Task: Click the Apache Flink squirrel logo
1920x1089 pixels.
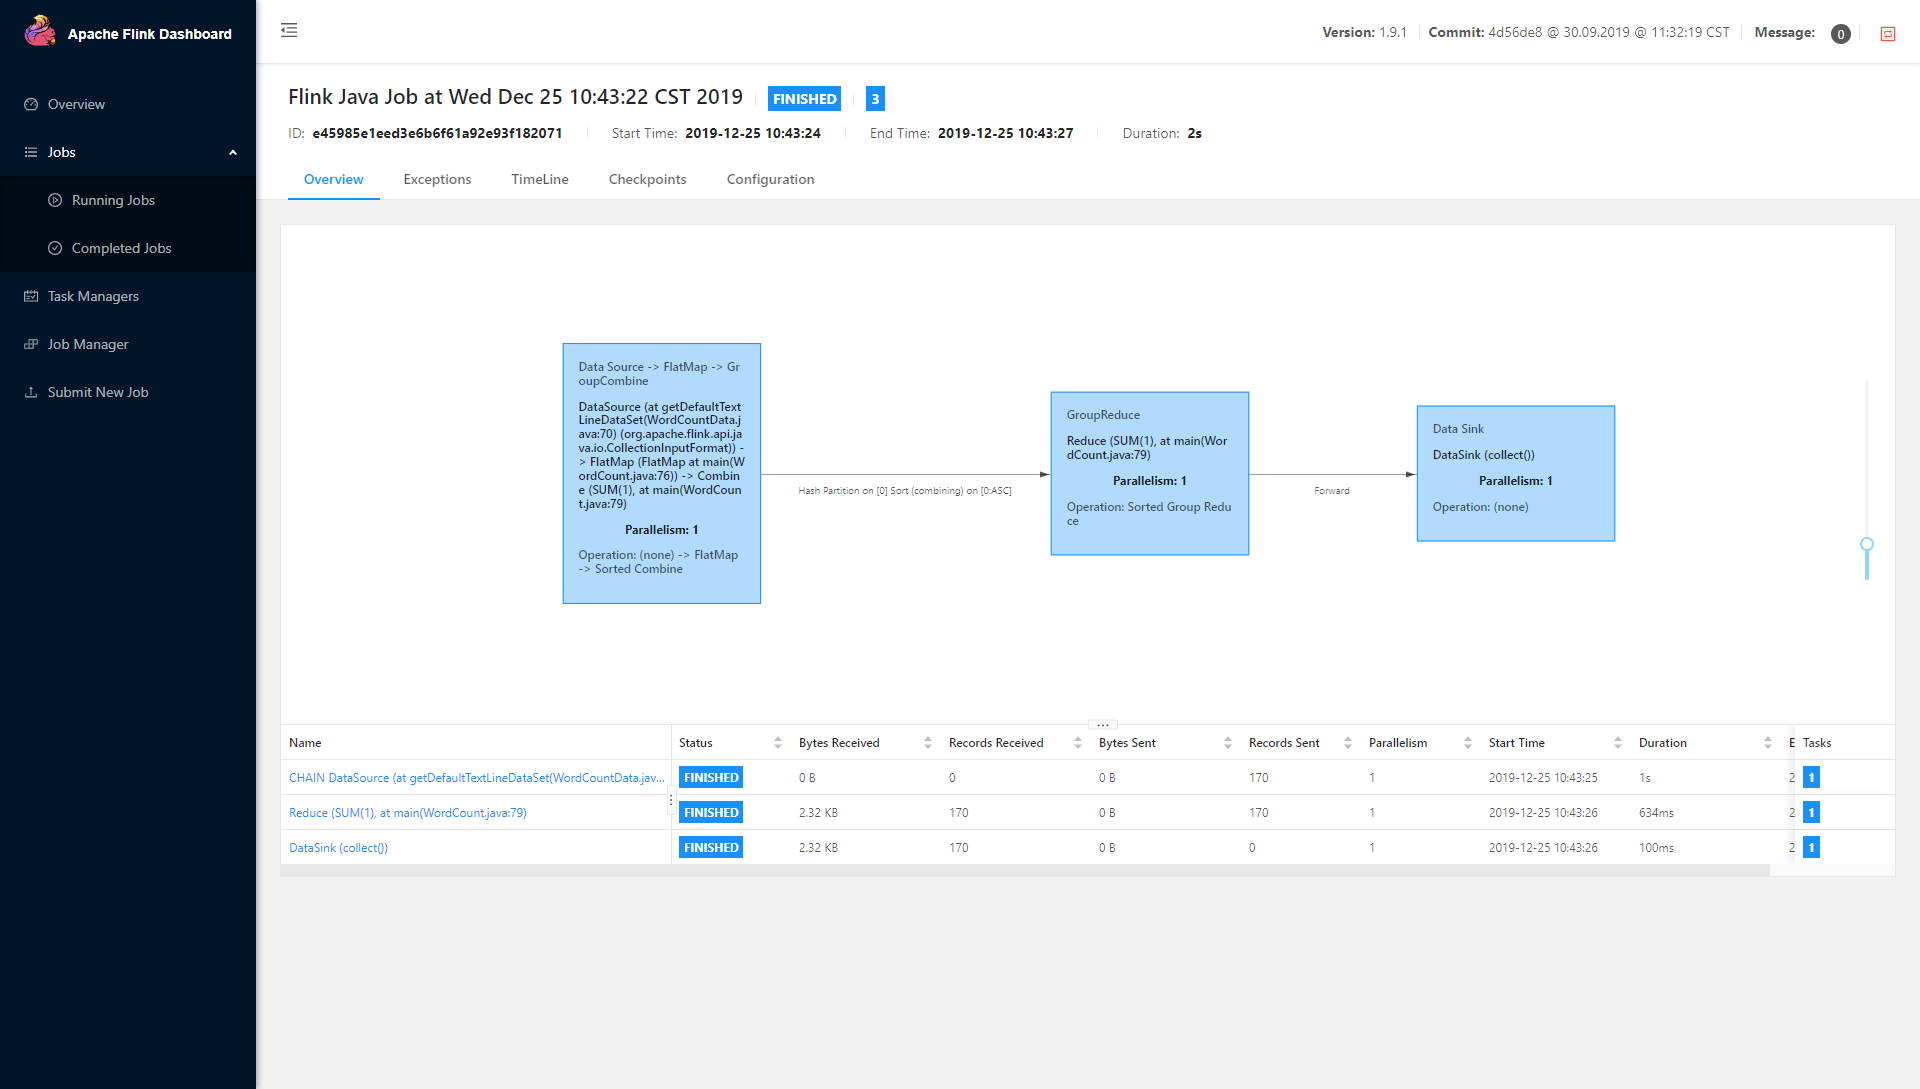Action: pos(40,32)
